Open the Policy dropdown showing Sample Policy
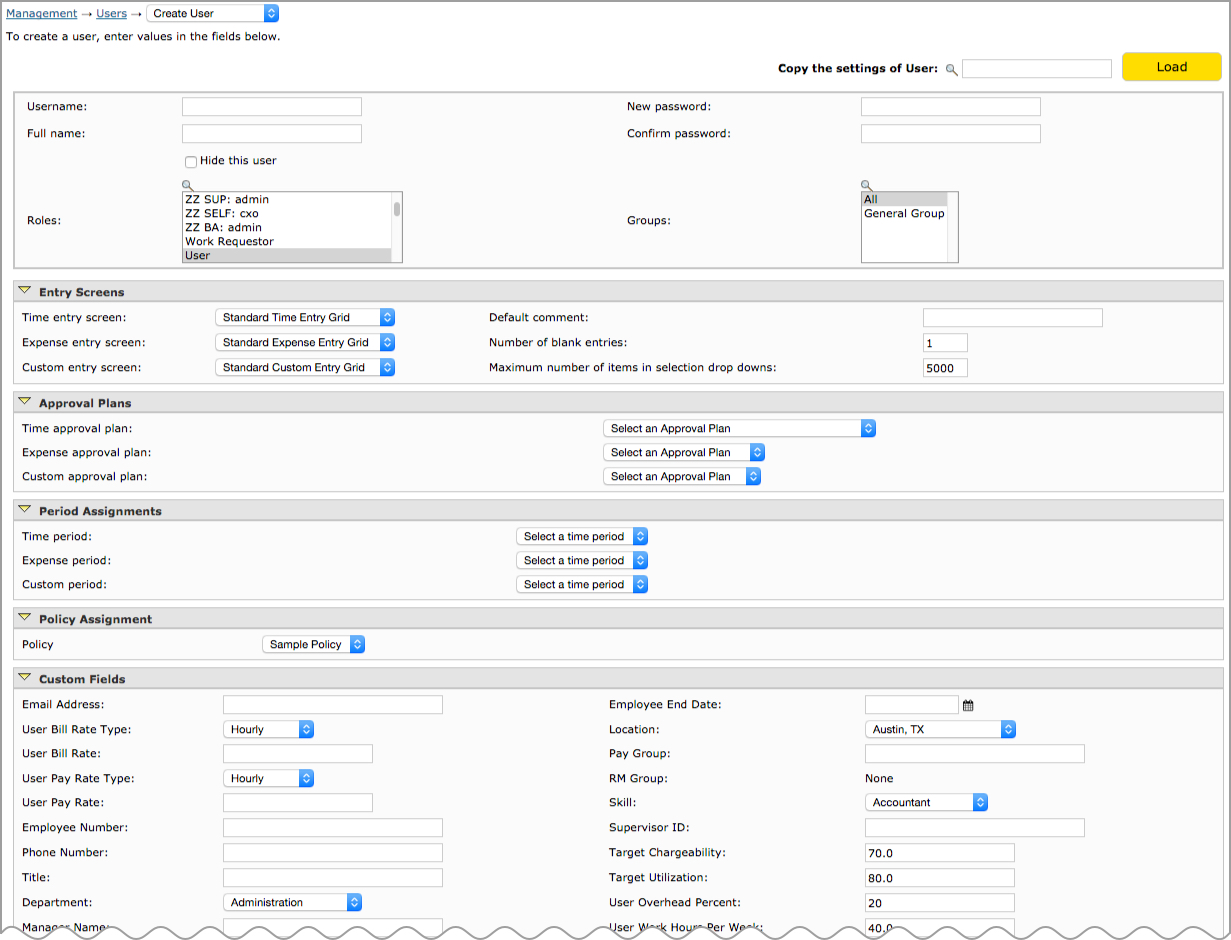Viewport: 1231px width, 940px height. click(x=314, y=644)
